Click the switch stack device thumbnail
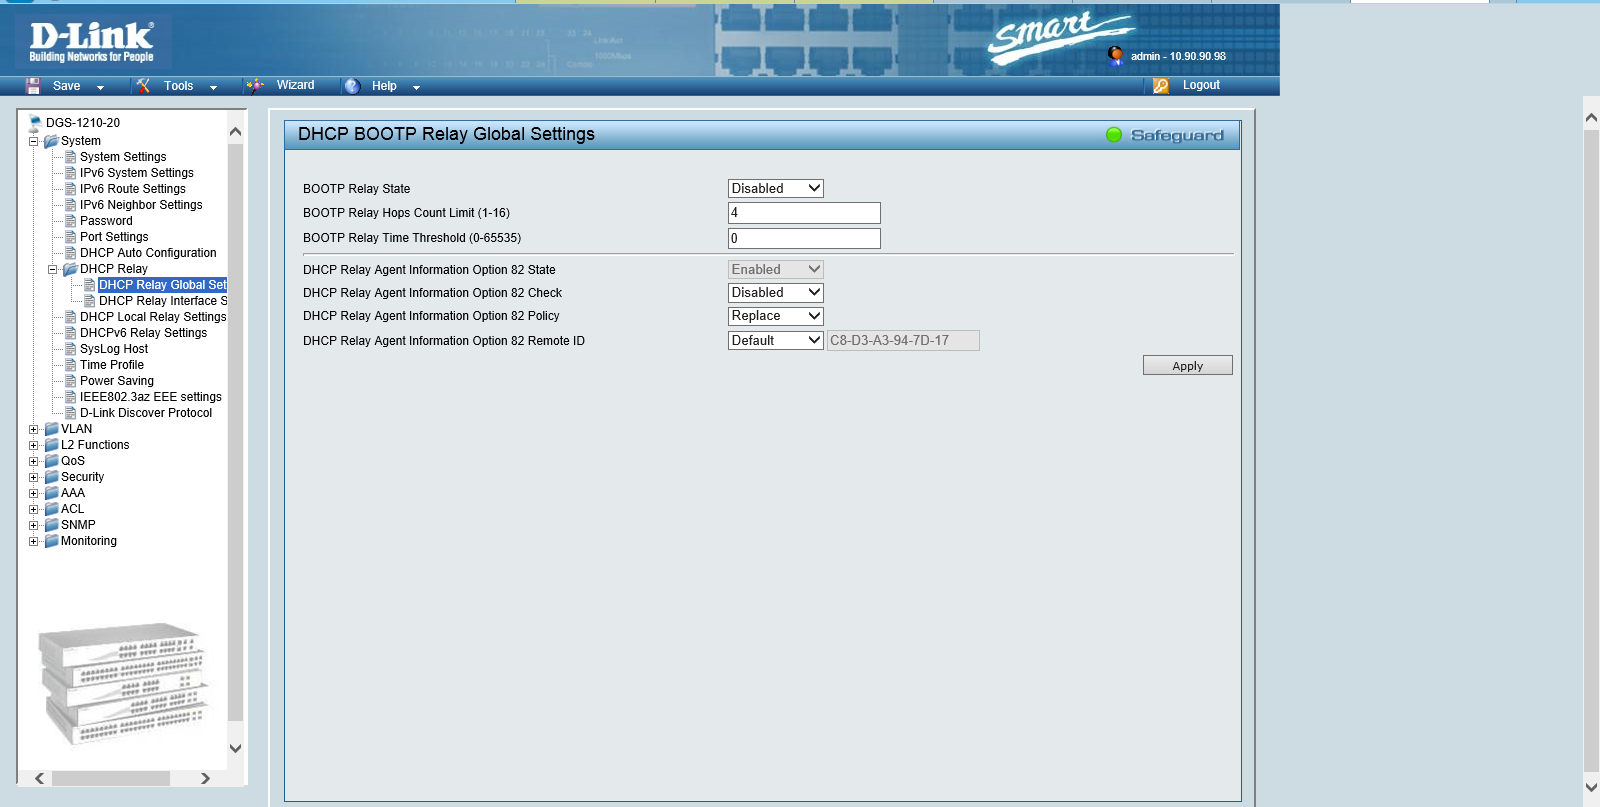The width and height of the screenshot is (1600, 807). pos(124,684)
